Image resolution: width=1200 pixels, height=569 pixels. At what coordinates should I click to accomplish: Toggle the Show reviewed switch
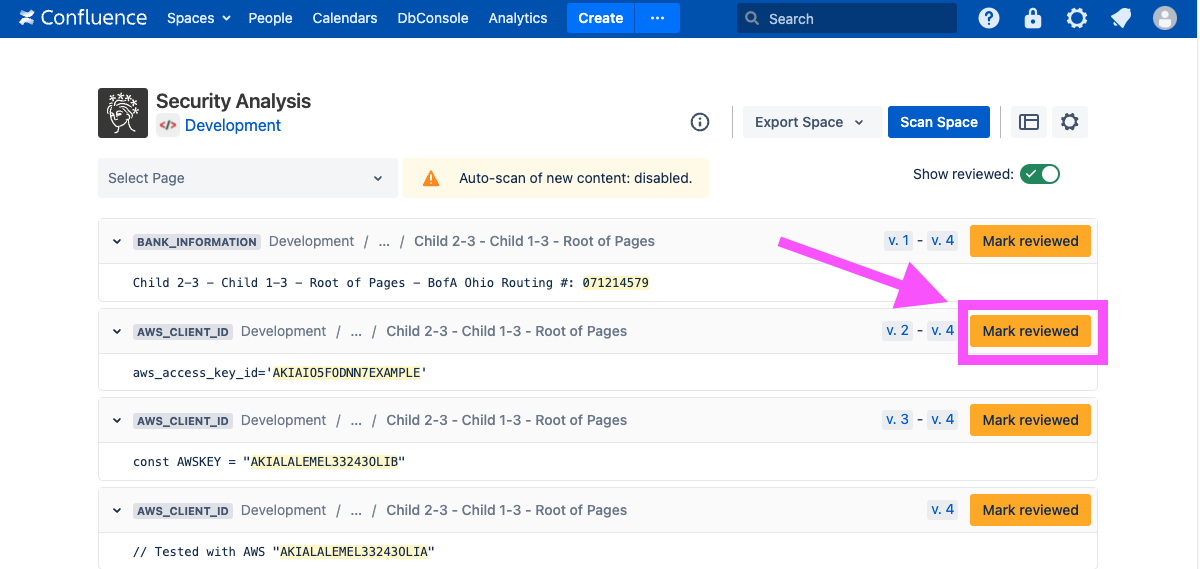coord(1039,174)
